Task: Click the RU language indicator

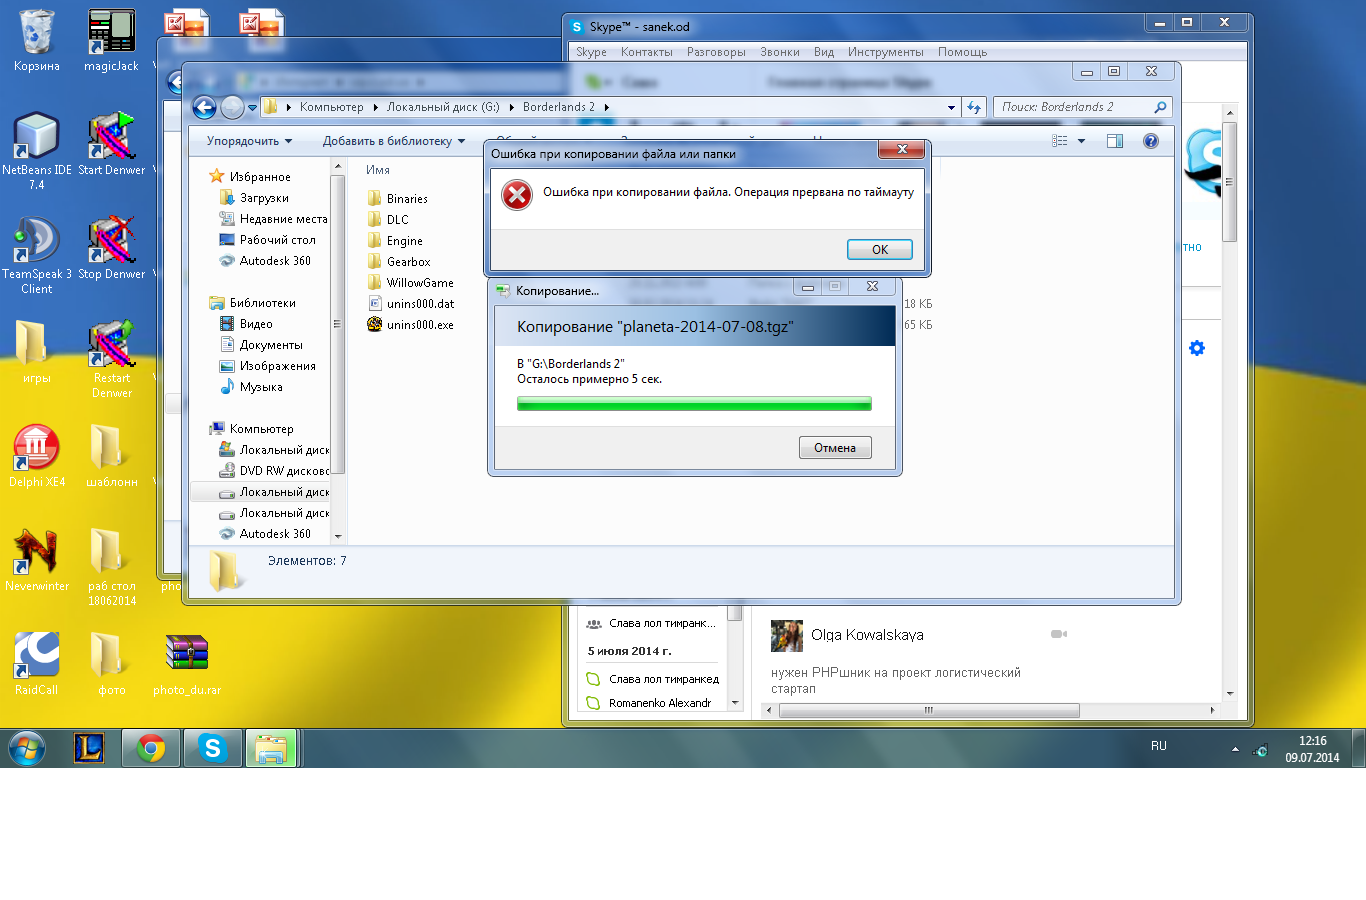Action: [x=1159, y=746]
